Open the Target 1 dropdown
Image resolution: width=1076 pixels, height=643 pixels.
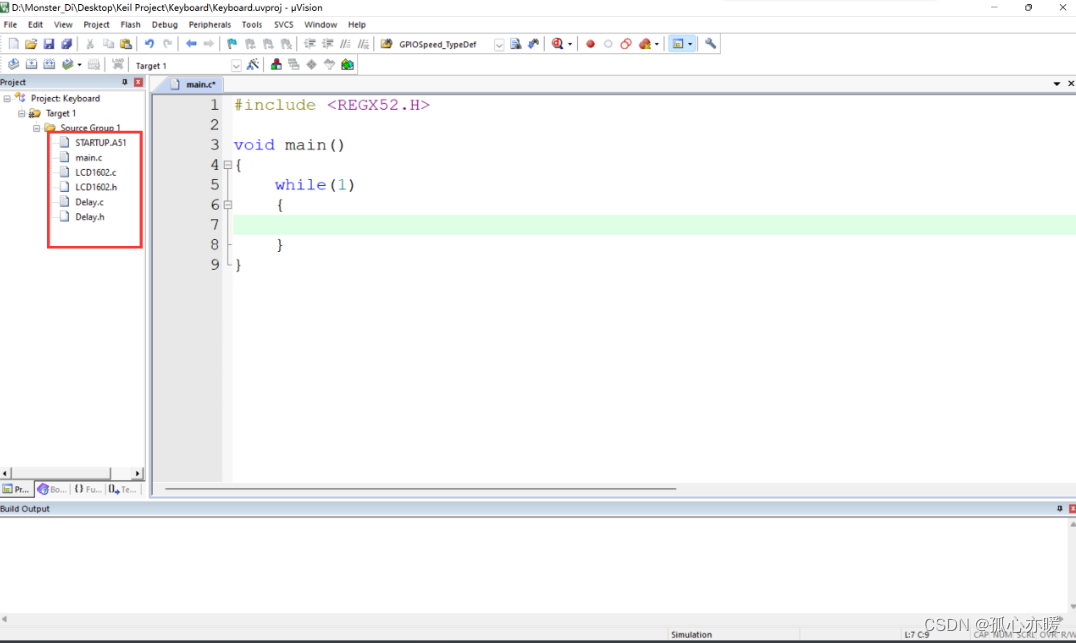pos(236,66)
